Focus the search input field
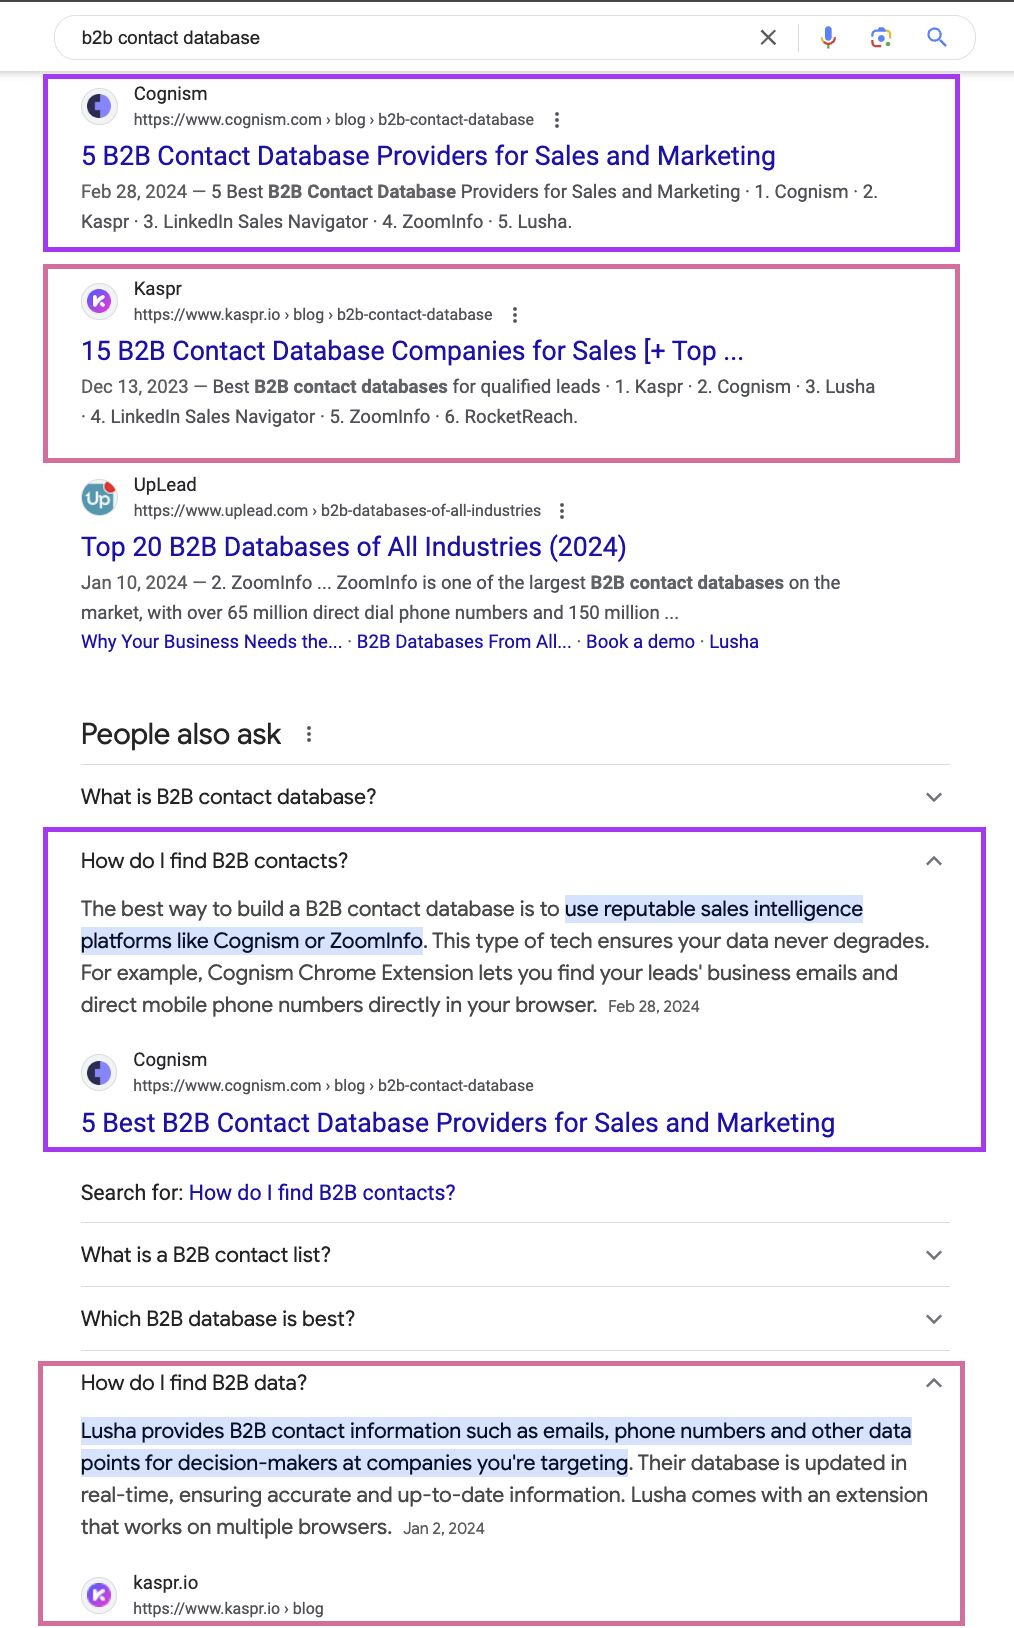Image resolution: width=1014 pixels, height=1628 pixels. (x=400, y=38)
